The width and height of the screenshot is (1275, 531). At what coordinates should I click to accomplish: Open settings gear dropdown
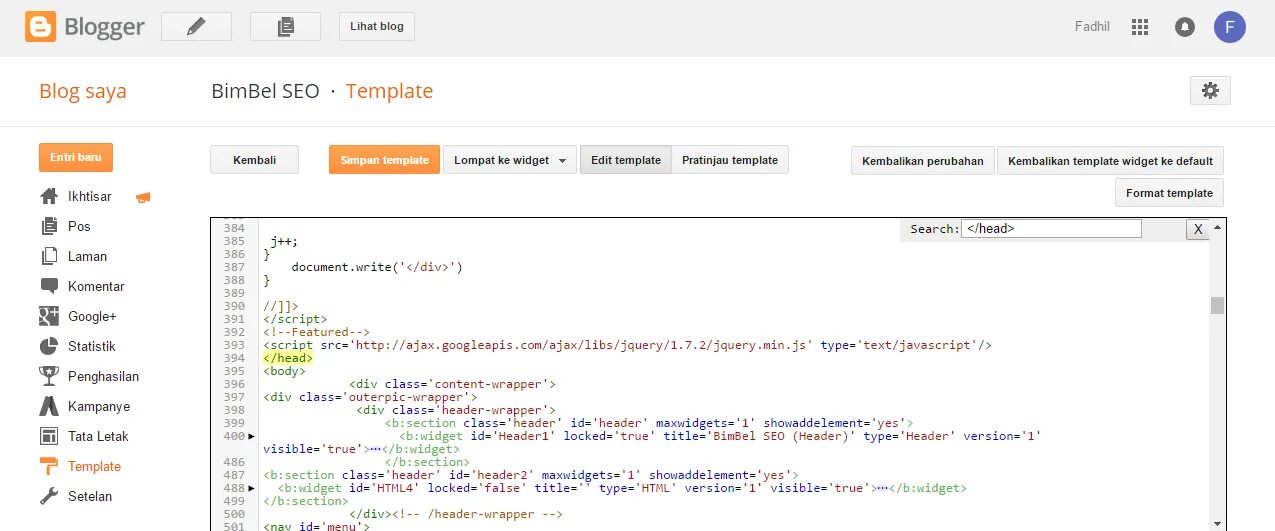coord(1210,90)
